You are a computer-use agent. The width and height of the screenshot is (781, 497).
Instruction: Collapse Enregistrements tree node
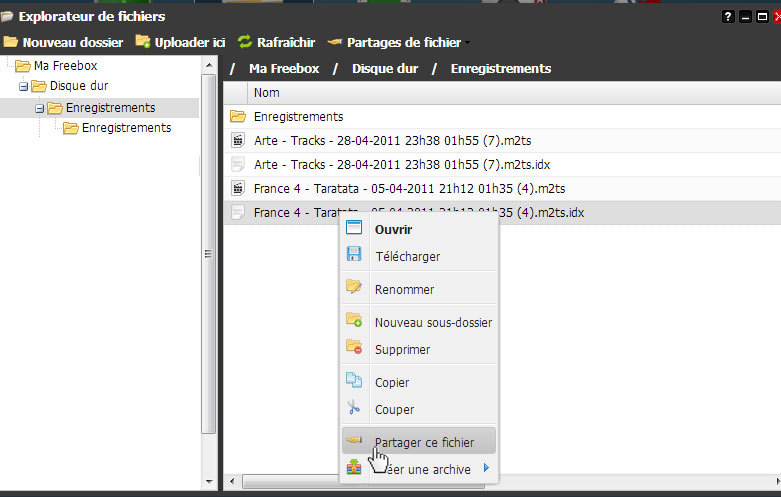(39, 108)
